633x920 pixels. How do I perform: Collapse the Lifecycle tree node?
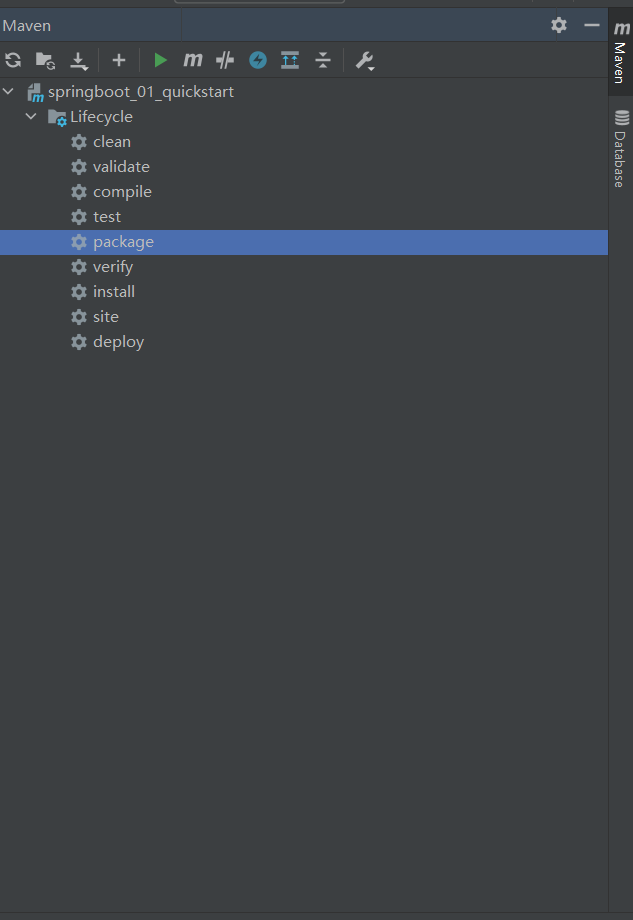31,117
